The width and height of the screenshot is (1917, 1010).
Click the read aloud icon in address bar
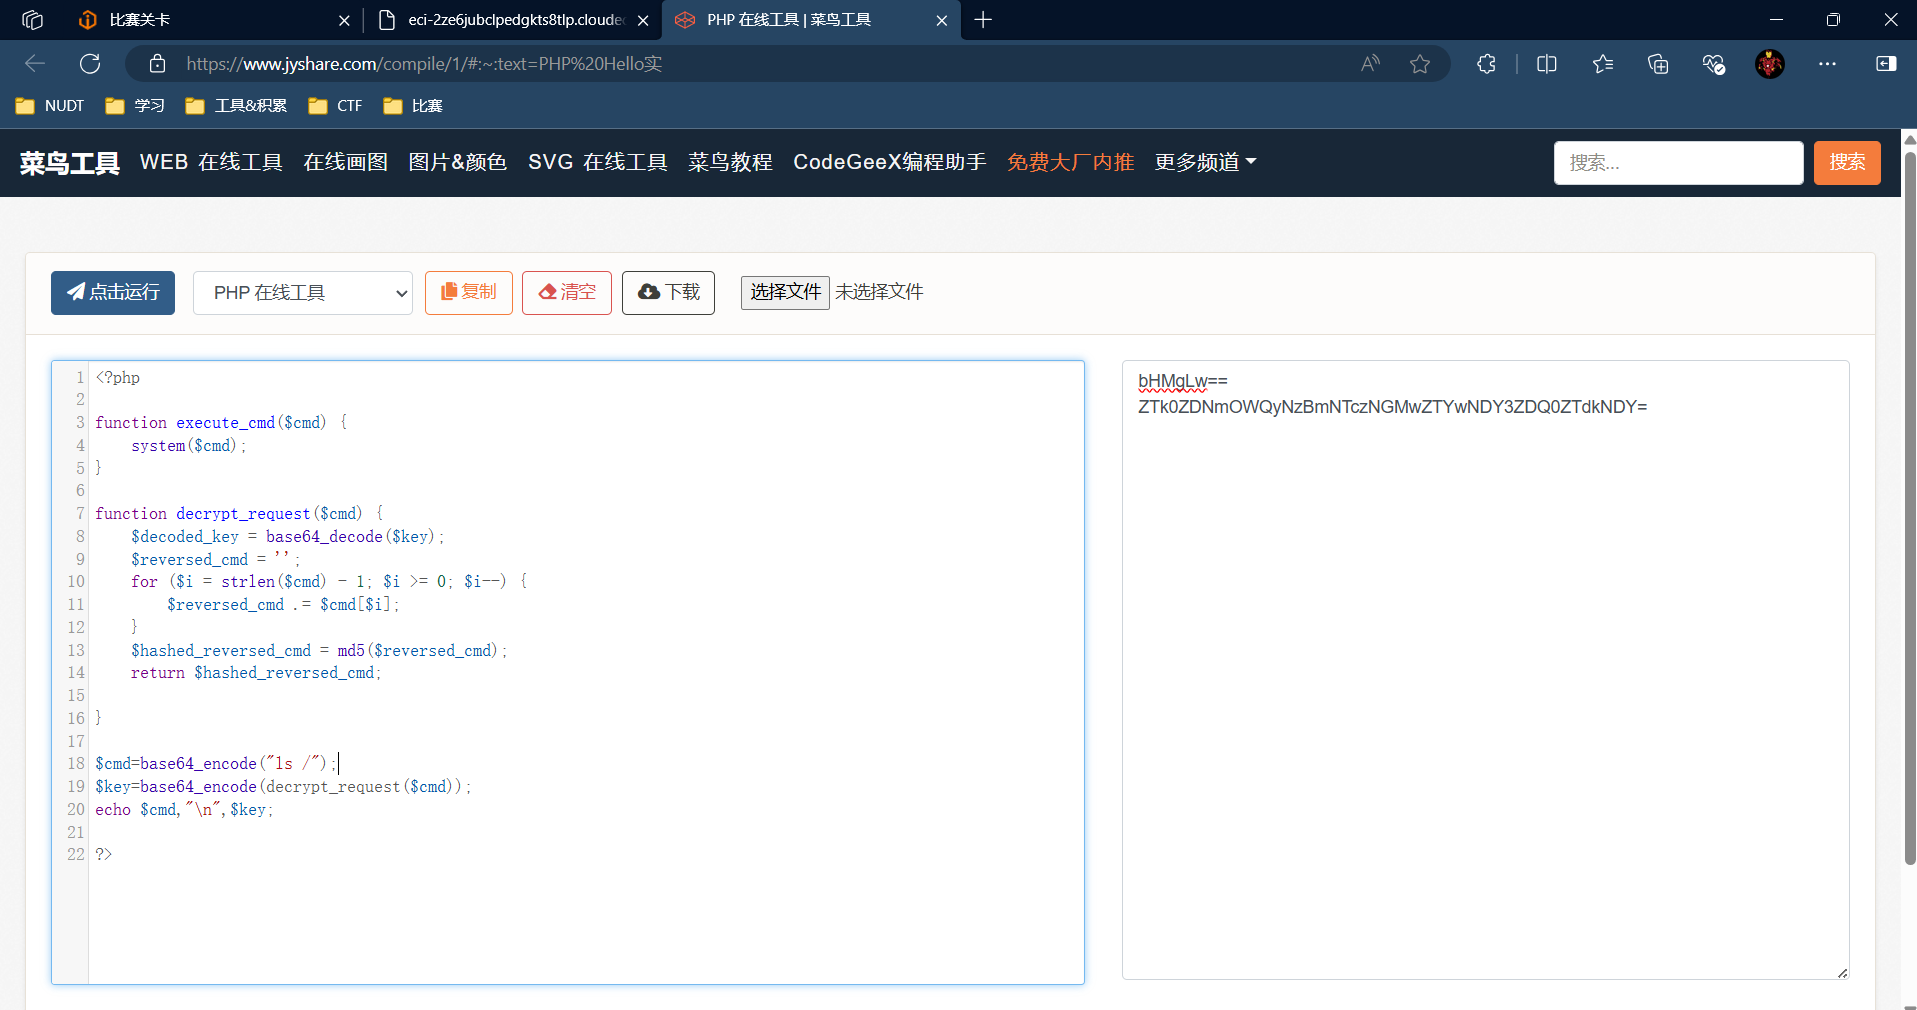(1370, 64)
